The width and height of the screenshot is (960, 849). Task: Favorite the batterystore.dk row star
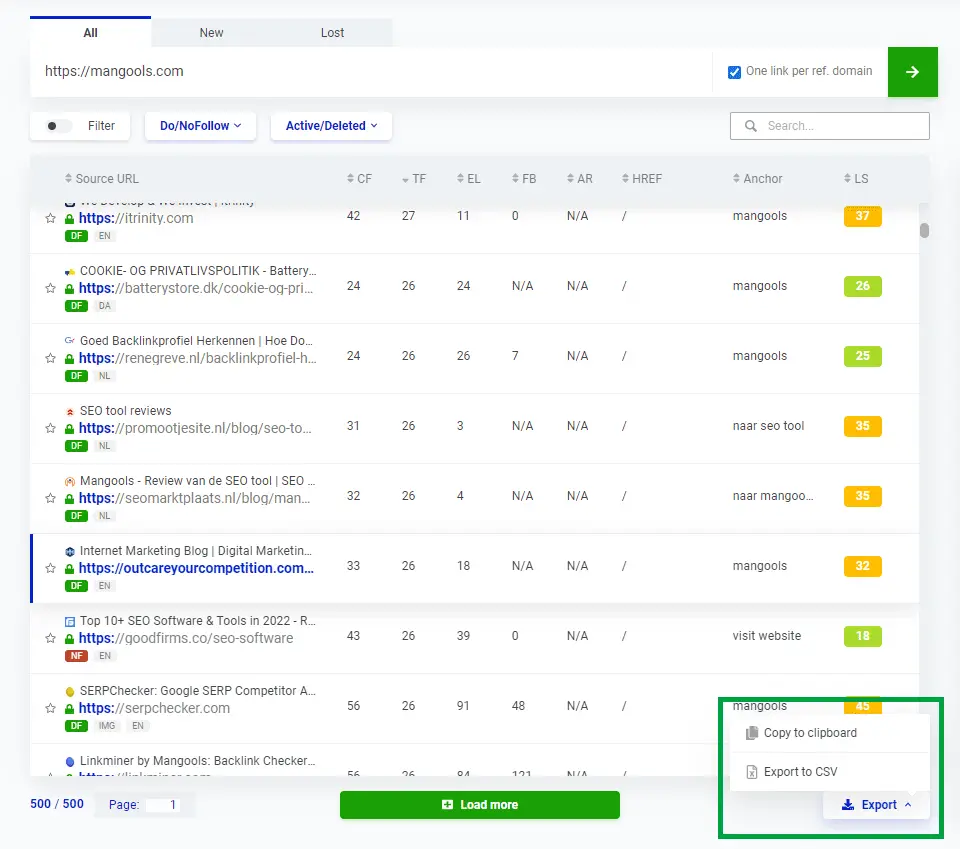point(50,288)
